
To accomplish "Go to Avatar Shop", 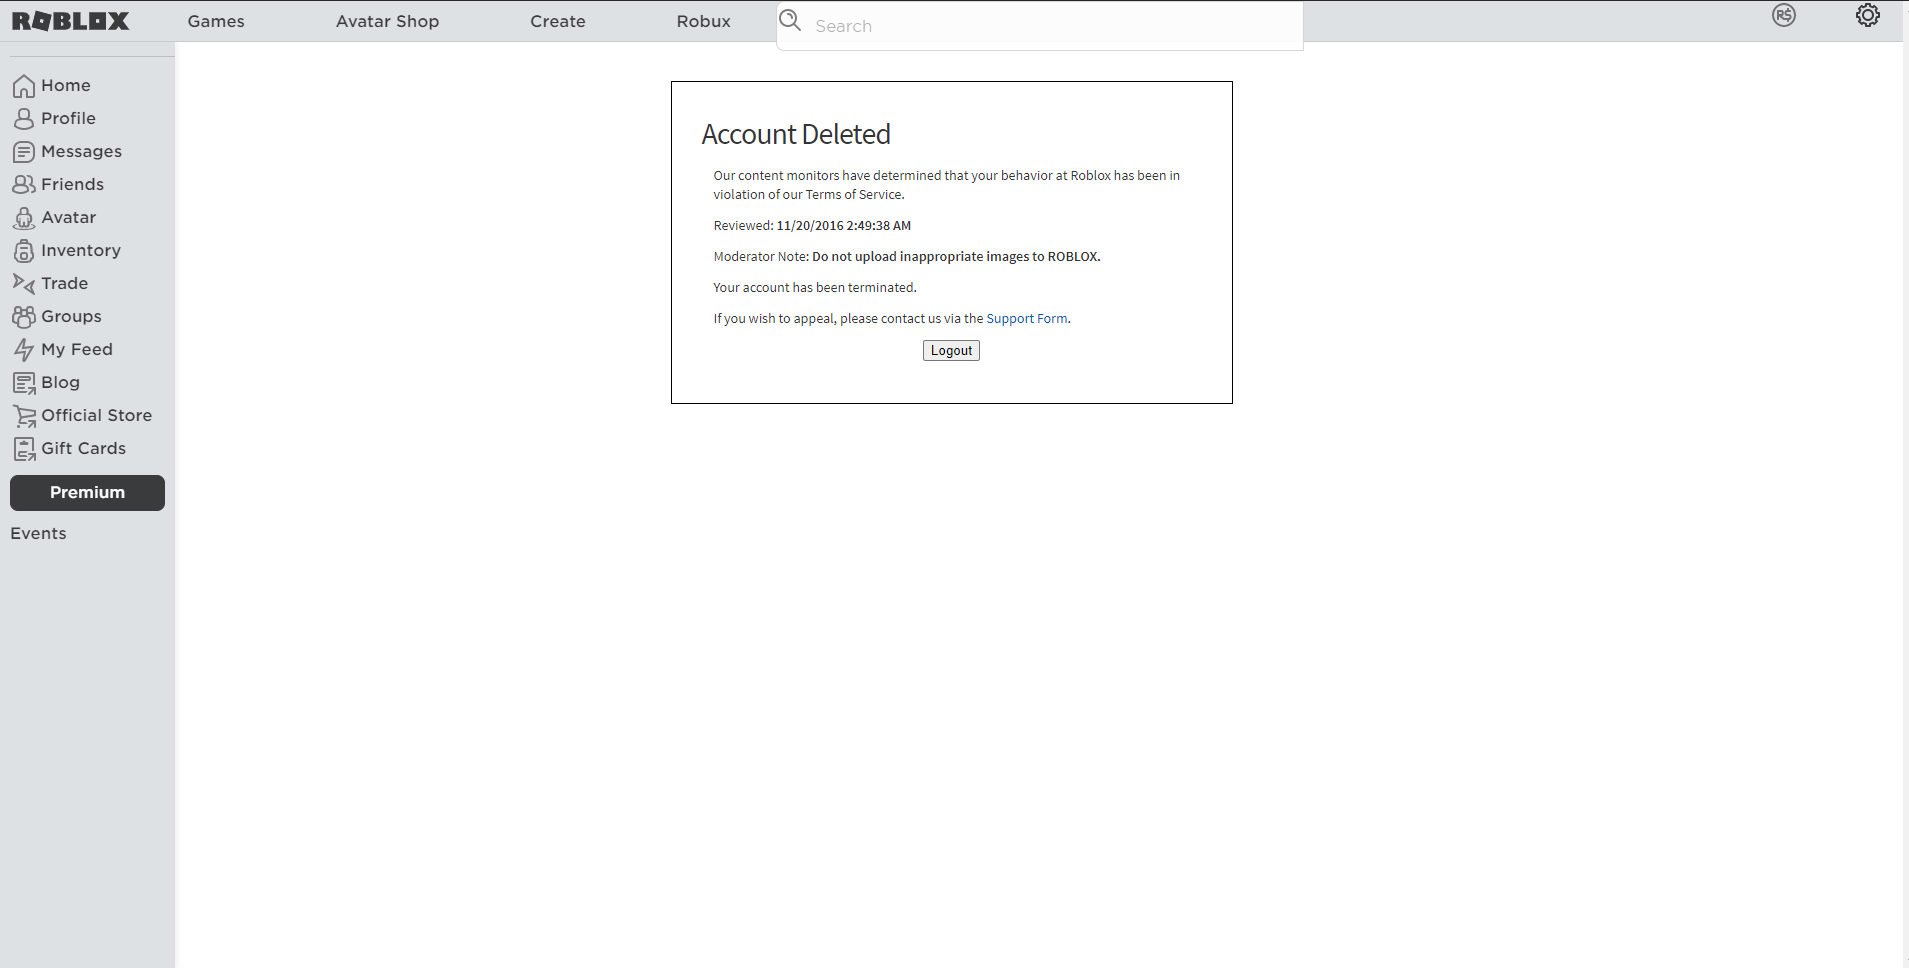I will 387,21.
